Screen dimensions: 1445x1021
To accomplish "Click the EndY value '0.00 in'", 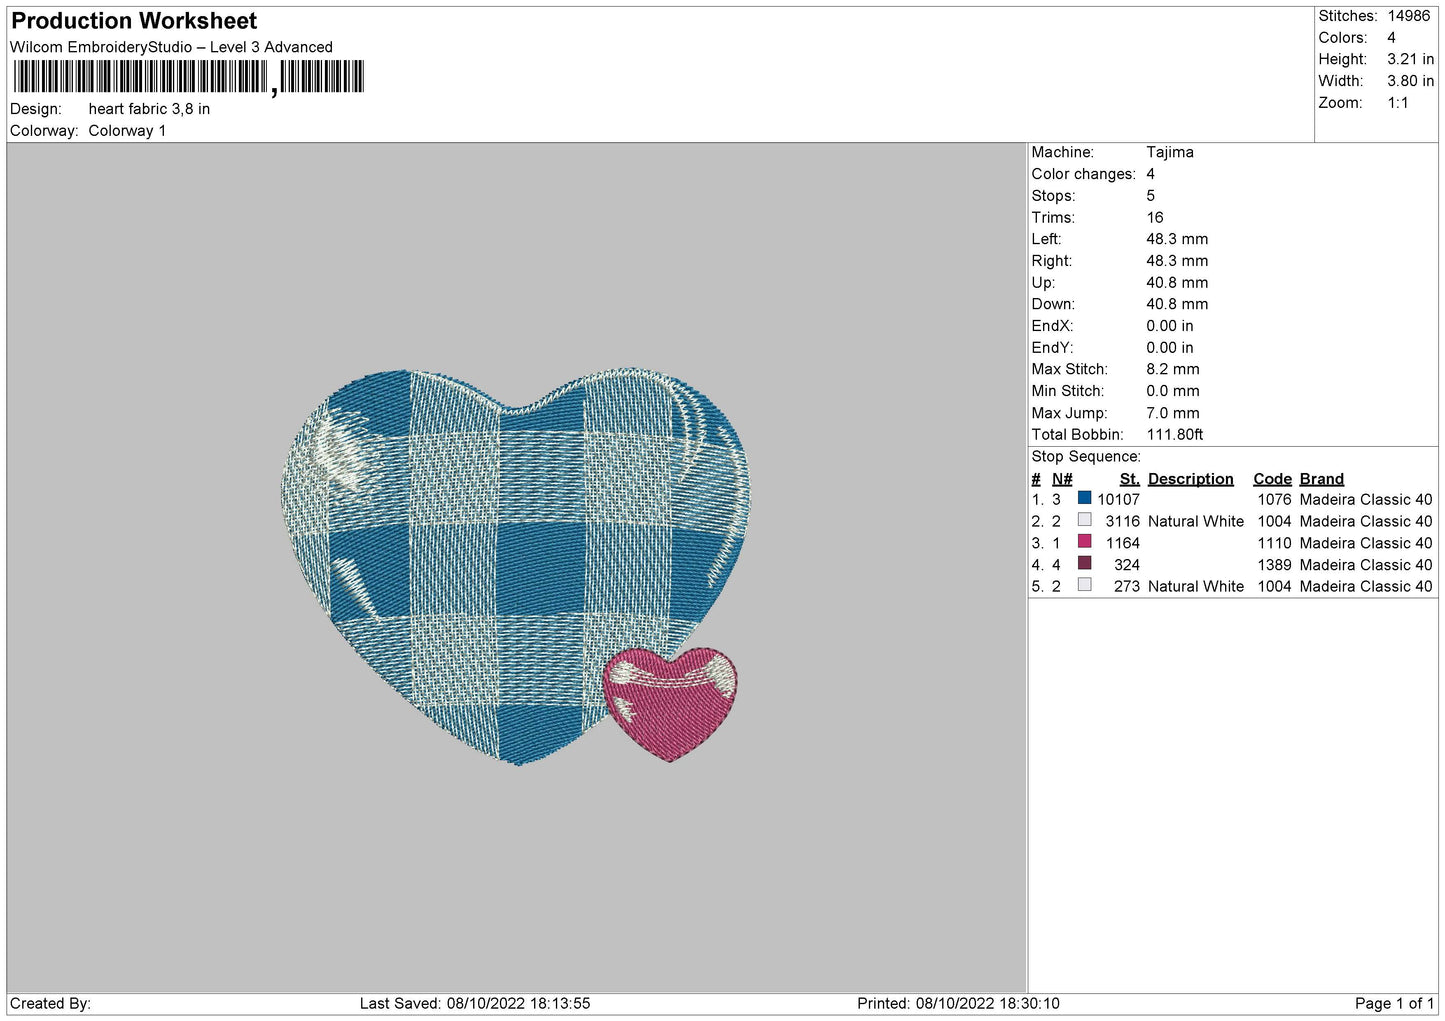I will (1169, 348).
